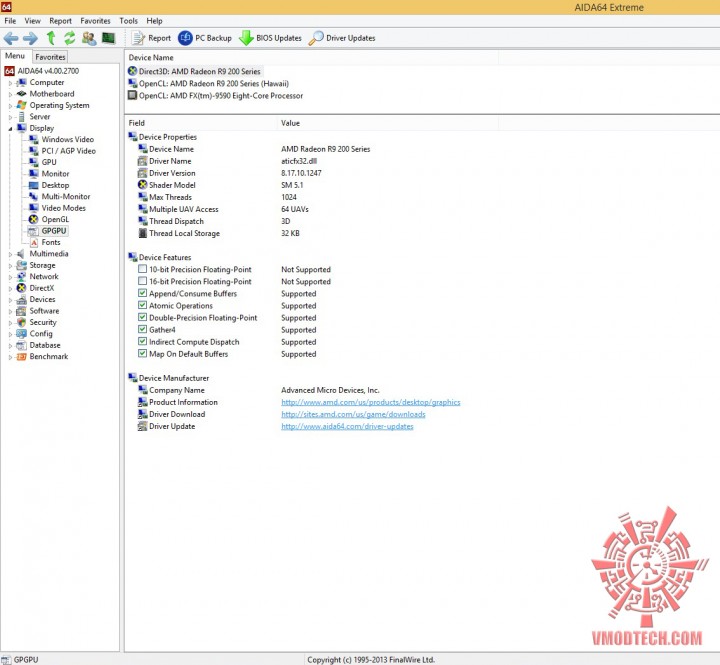Click the Field column header
The image size is (720, 665).
201,123
